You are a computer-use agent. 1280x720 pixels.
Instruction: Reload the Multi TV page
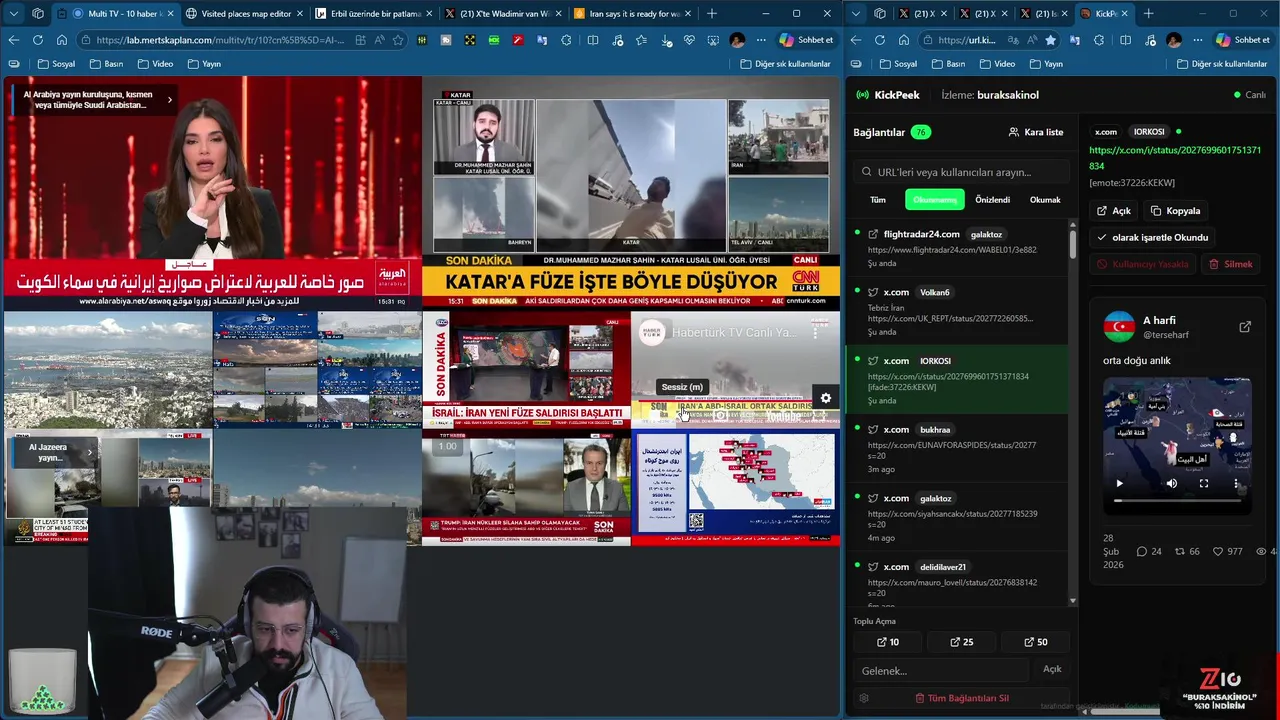click(38, 40)
